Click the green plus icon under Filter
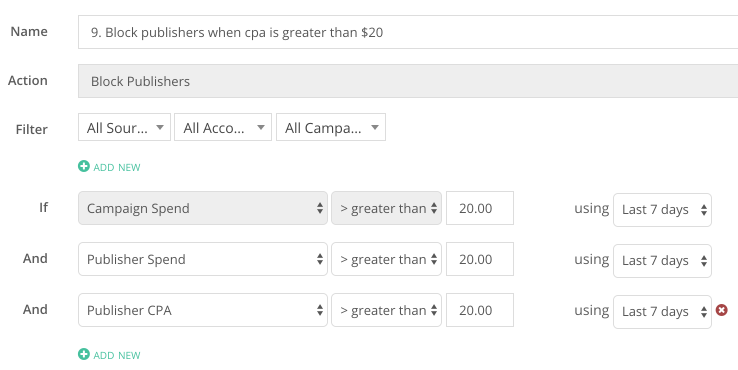 [84, 166]
